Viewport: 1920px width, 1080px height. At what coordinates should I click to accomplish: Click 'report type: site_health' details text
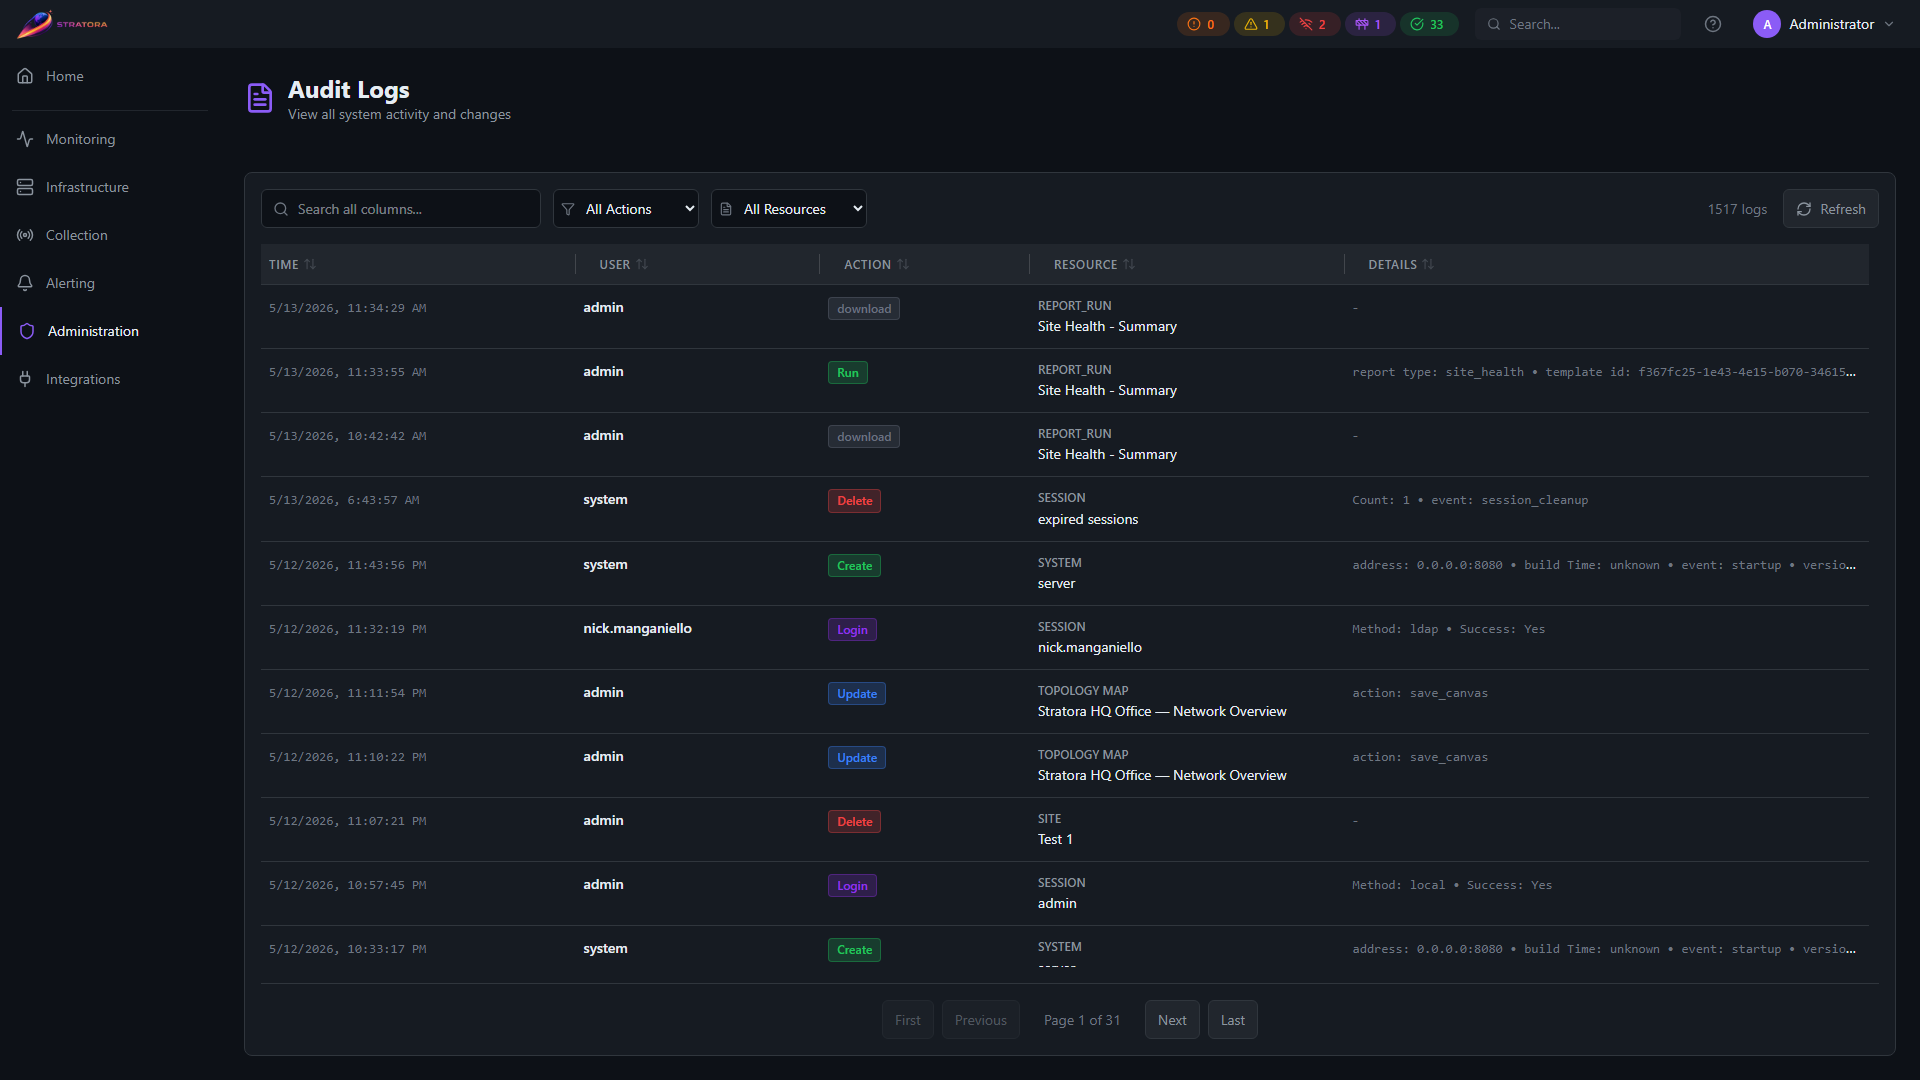click(x=1439, y=372)
